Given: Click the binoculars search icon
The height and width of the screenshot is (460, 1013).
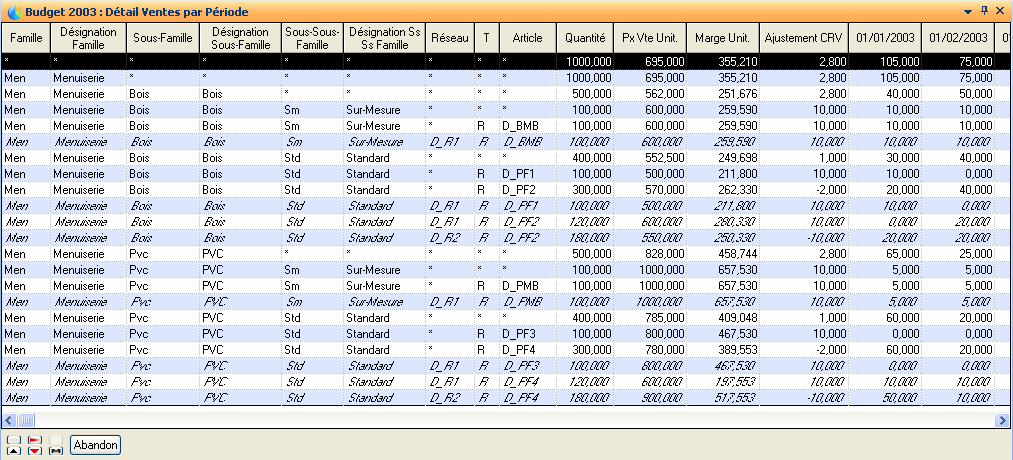Looking at the screenshot, I should [x=57, y=451].
